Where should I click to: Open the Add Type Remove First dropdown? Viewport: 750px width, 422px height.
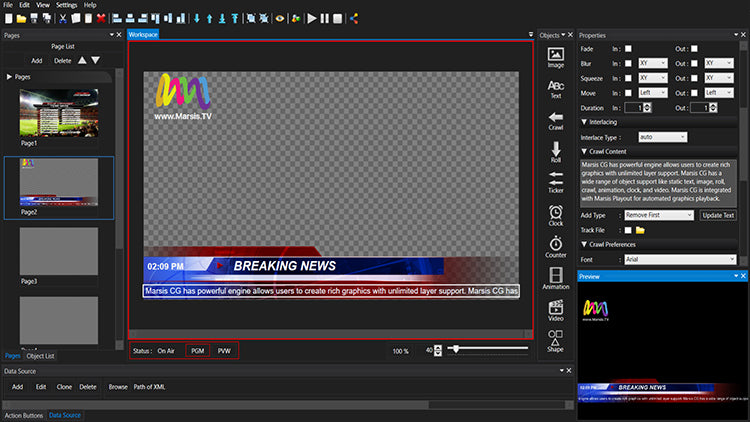658,215
